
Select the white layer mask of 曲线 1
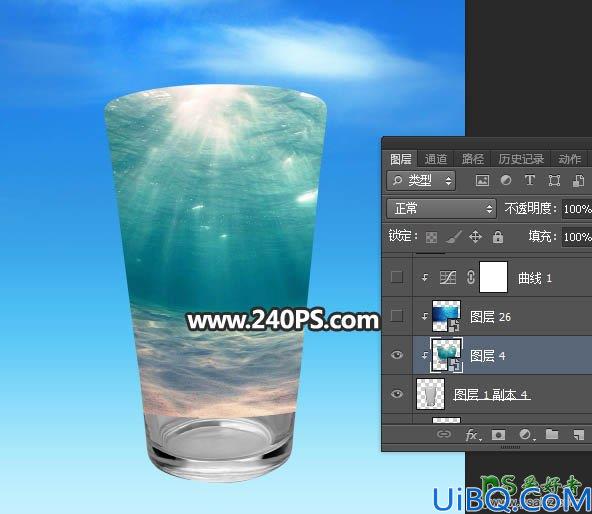point(493,277)
